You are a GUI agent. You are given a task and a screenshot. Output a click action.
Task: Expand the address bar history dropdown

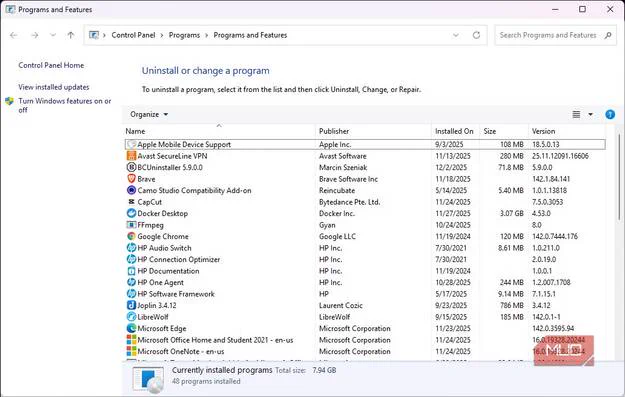coord(456,35)
